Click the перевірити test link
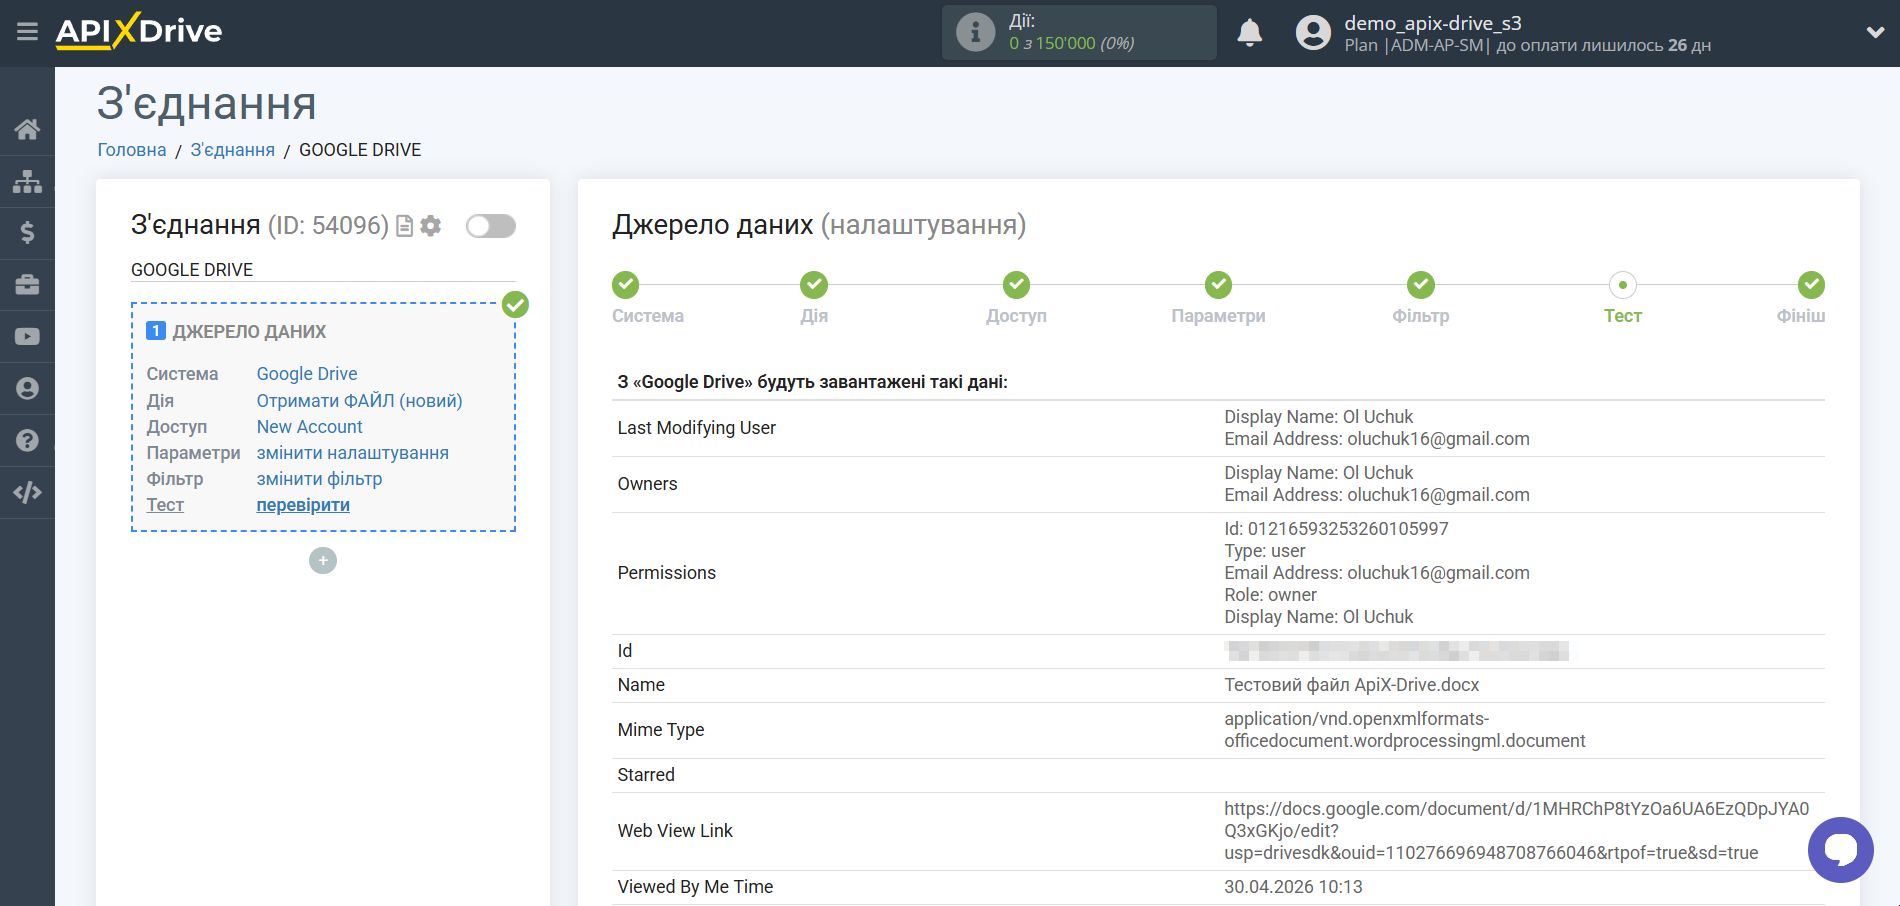The width and height of the screenshot is (1900, 906). pyautogui.click(x=303, y=505)
